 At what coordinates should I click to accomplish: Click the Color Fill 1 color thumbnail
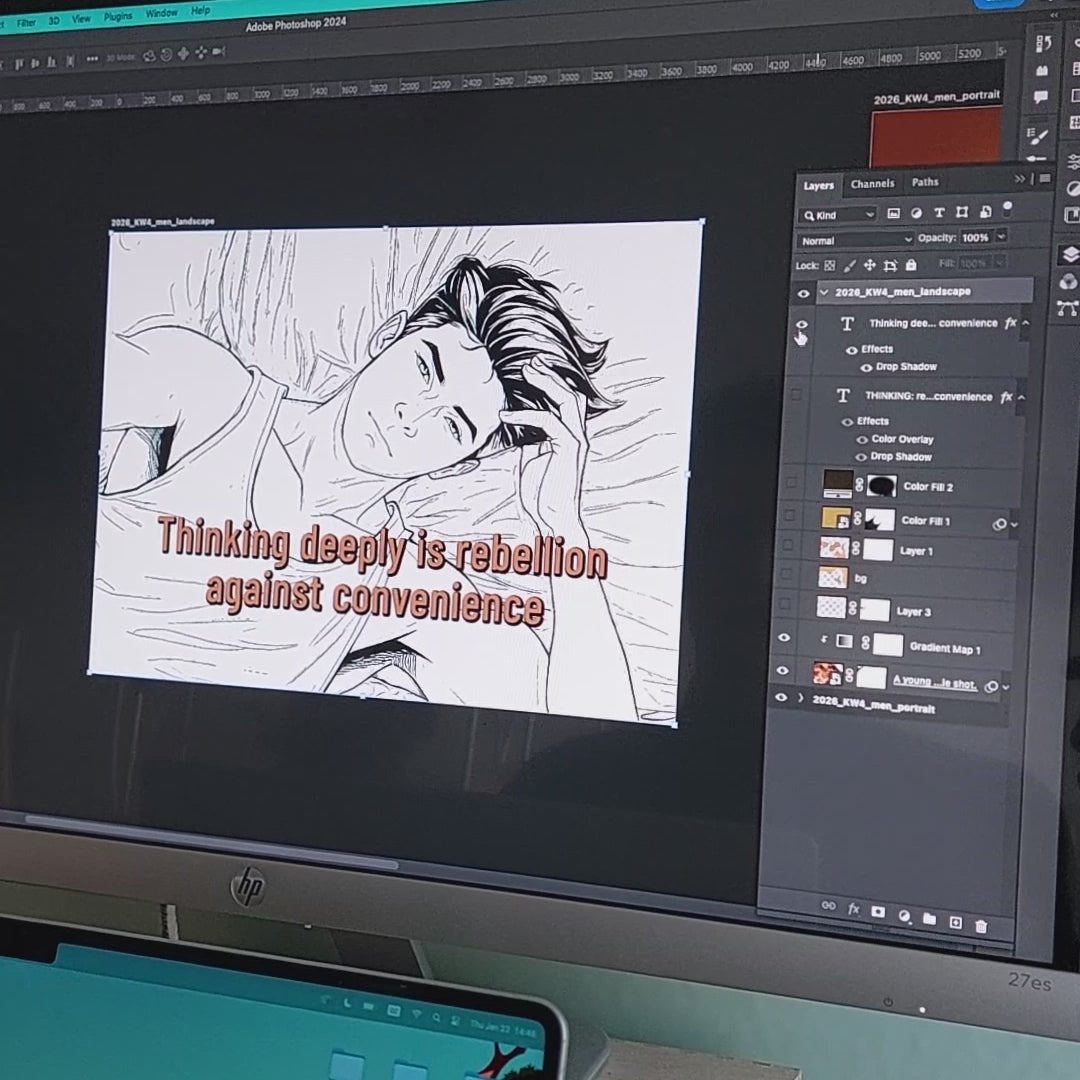(x=836, y=517)
